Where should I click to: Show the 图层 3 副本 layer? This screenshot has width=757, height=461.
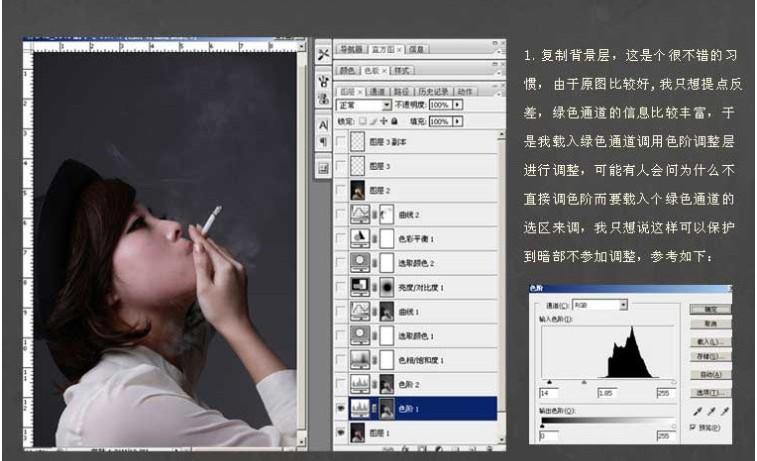(341, 141)
